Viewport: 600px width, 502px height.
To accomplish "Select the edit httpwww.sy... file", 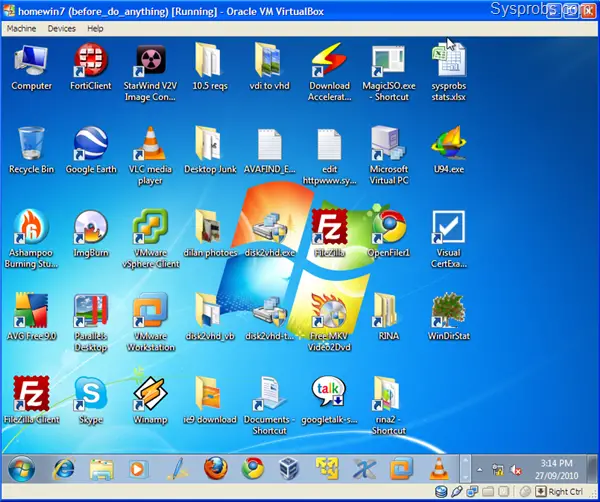I will coord(329,157).
